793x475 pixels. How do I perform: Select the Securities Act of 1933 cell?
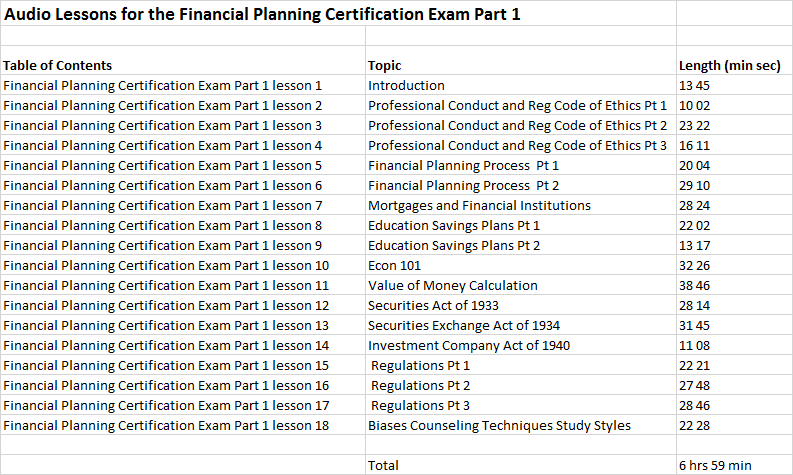click(433, 305)
